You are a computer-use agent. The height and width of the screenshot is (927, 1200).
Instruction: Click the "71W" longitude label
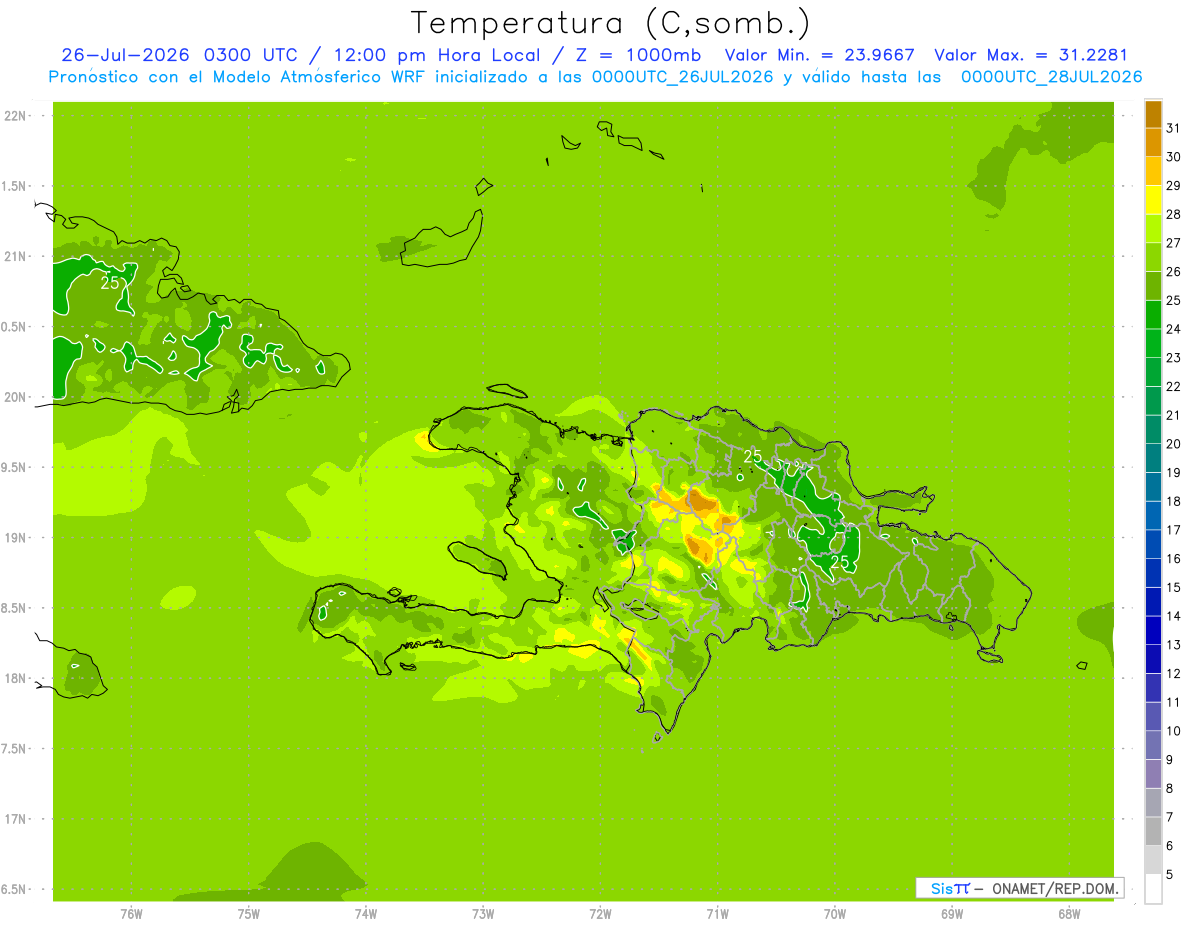point(717,914)
